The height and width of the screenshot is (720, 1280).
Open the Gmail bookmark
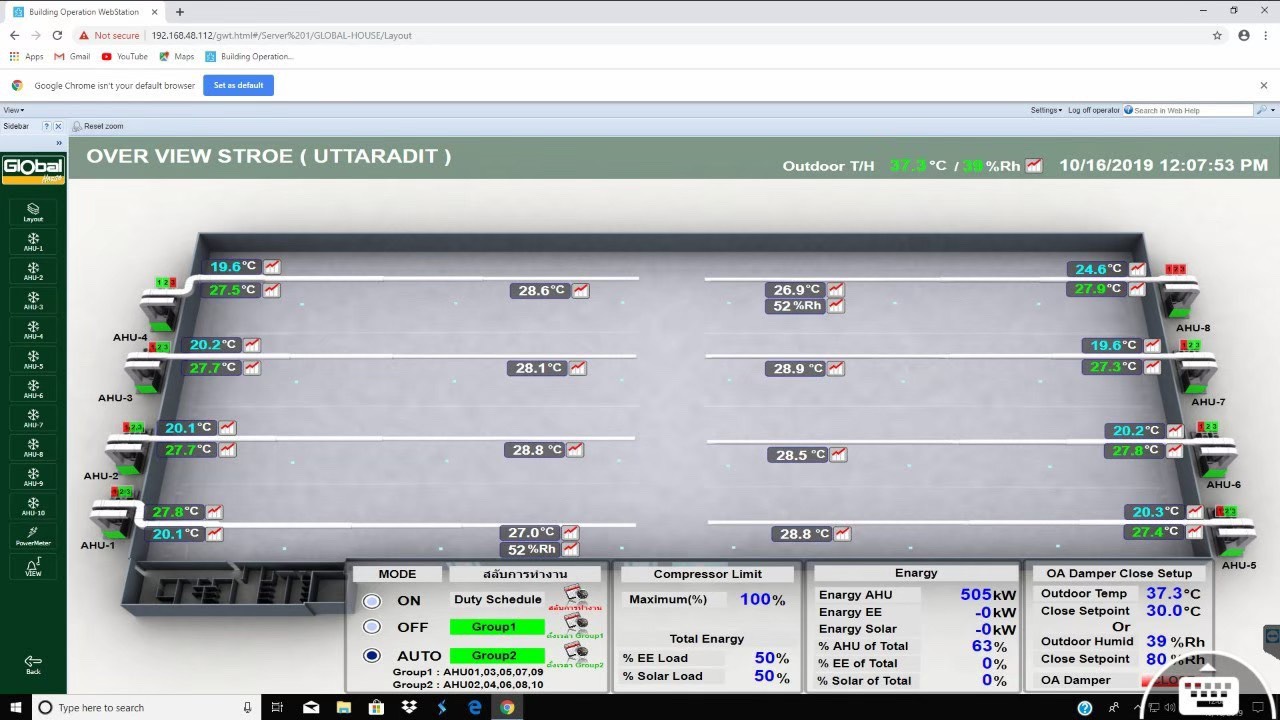coord(73,57)
